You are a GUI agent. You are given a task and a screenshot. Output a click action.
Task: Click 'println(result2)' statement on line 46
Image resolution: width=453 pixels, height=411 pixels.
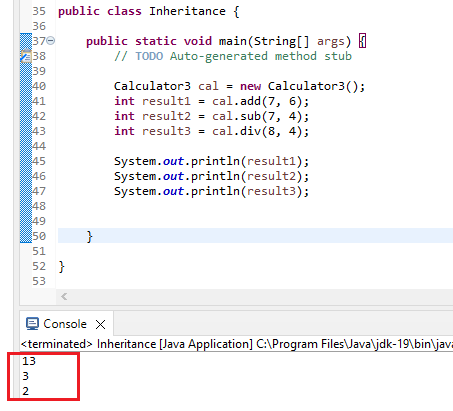[211, 176]
